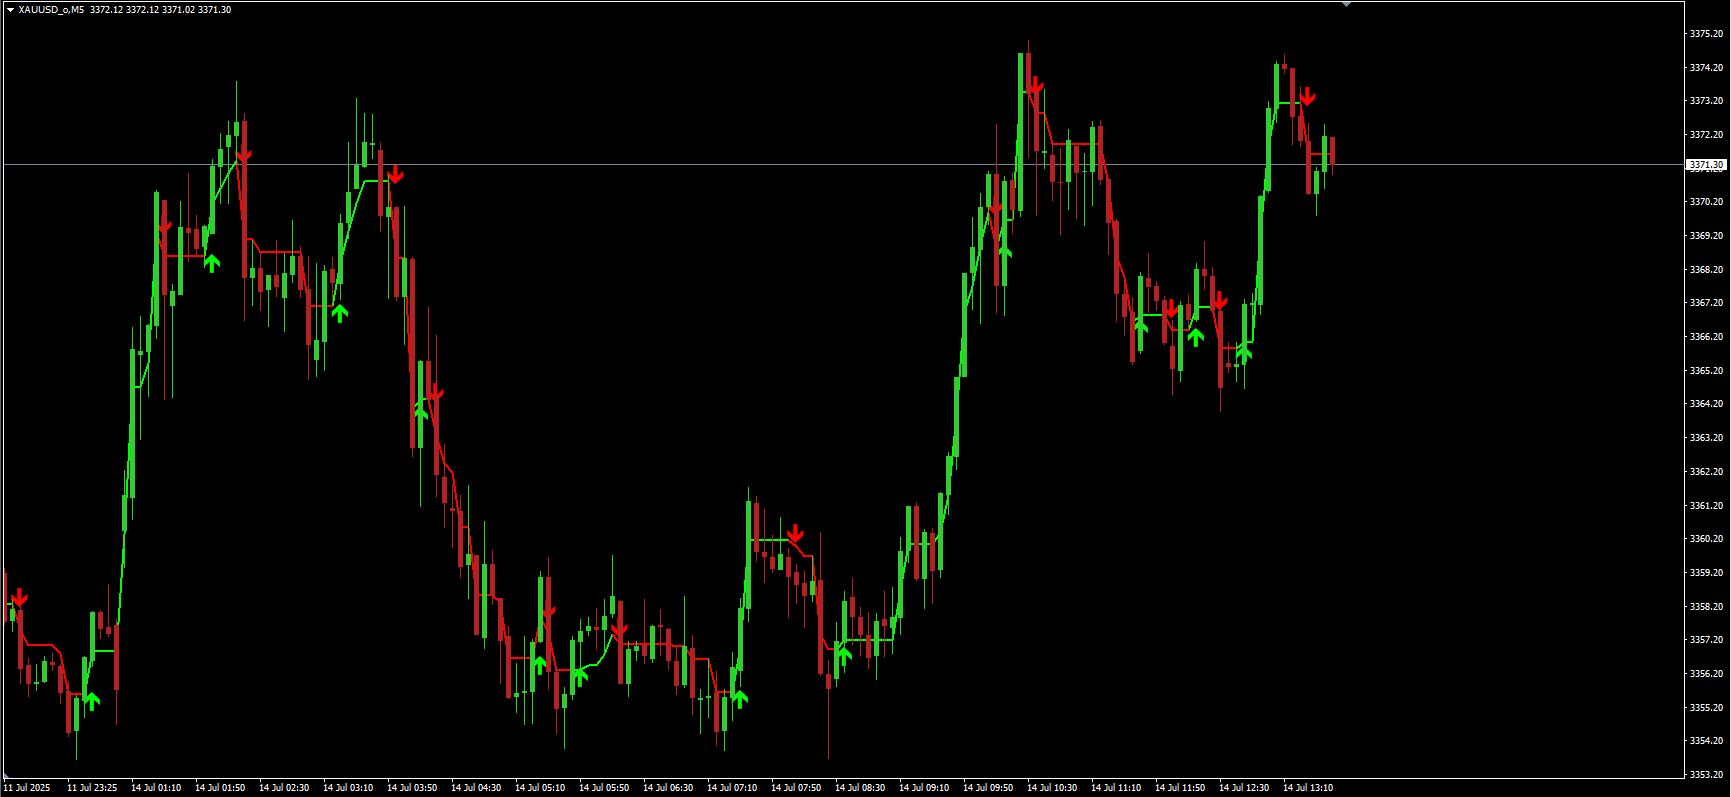The width and height of the screenshot is (1731, 797).
Task: Click the rightmost red sell arrow
Action: click(x=1307, y=97)
